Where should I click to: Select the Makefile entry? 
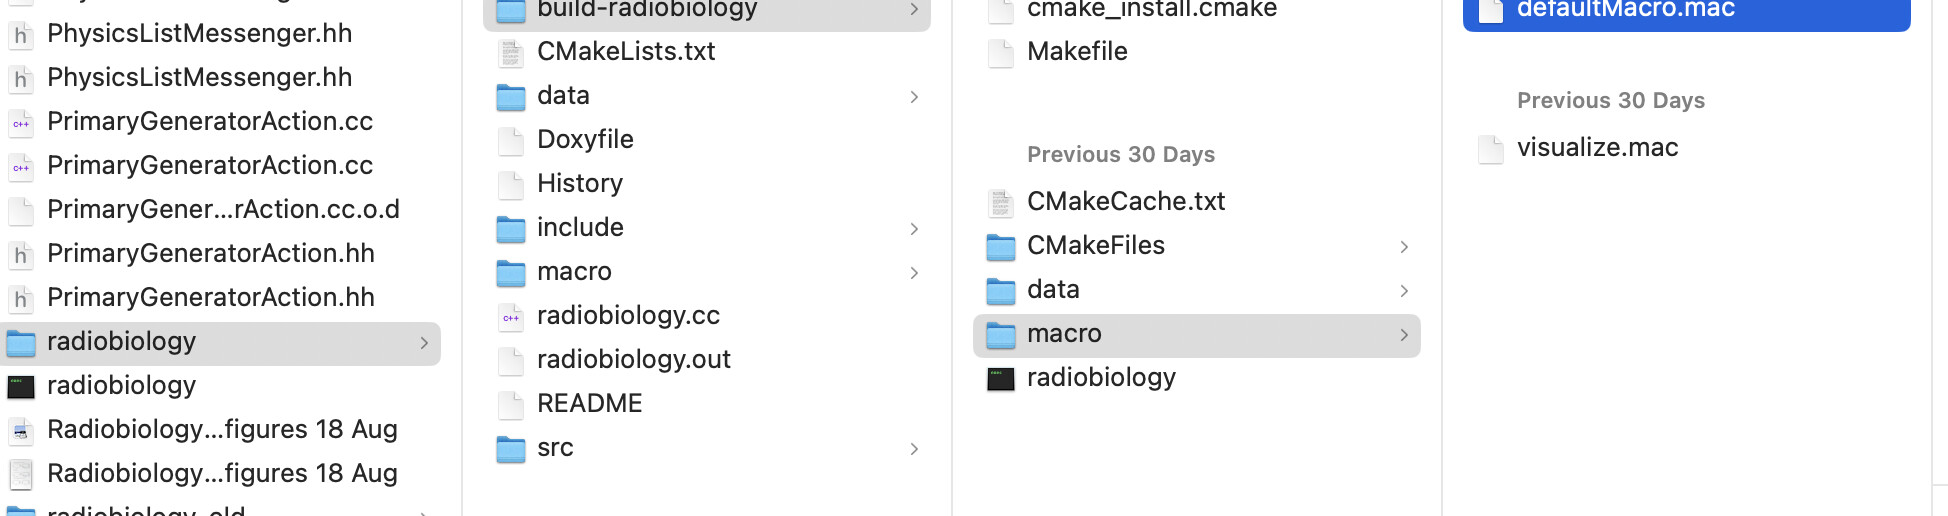(x=1077, y=51)
